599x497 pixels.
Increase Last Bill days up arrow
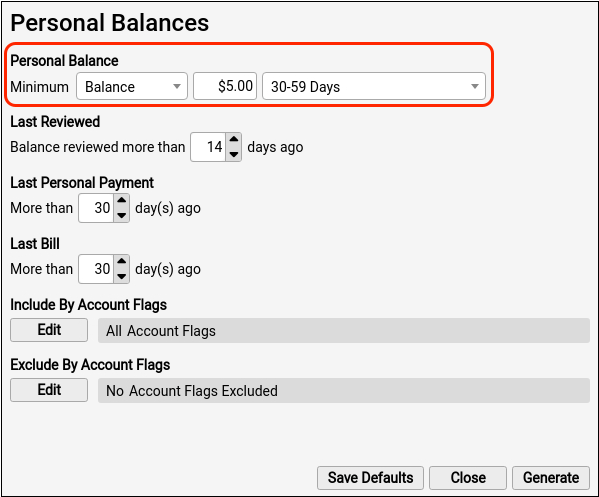[121, 262]
